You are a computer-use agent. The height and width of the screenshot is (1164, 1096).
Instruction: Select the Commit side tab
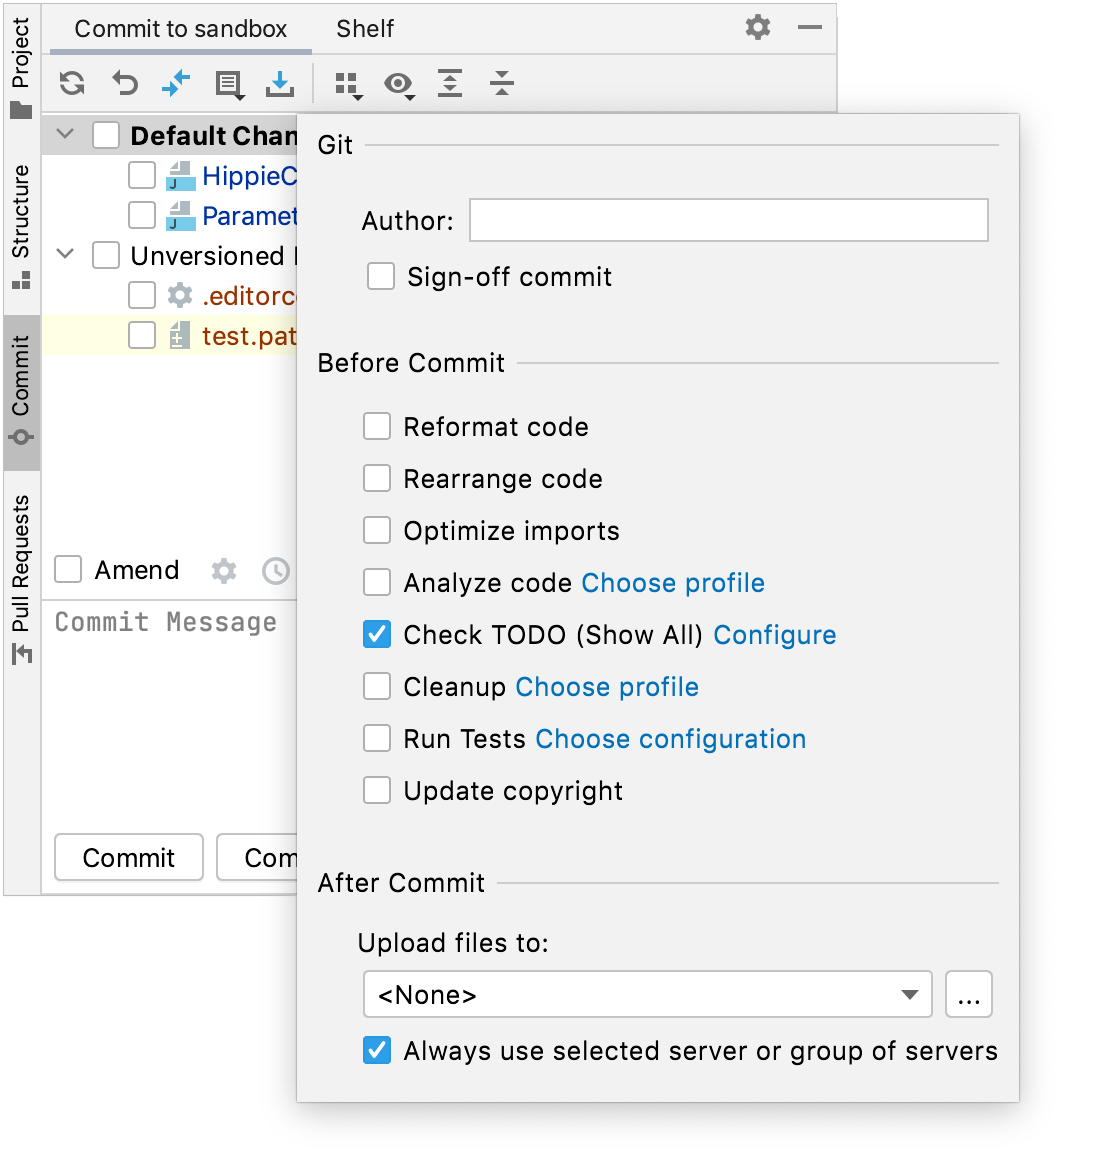pyautogui.click(x=21, y=391)
